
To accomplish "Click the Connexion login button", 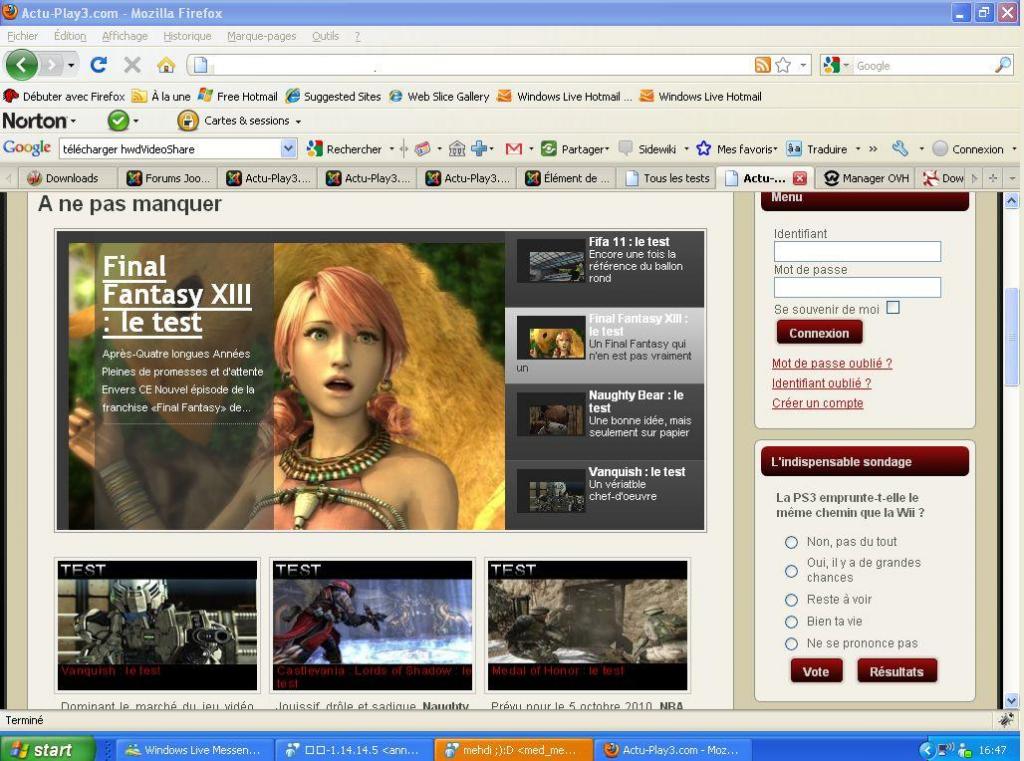I will point(819,333).
